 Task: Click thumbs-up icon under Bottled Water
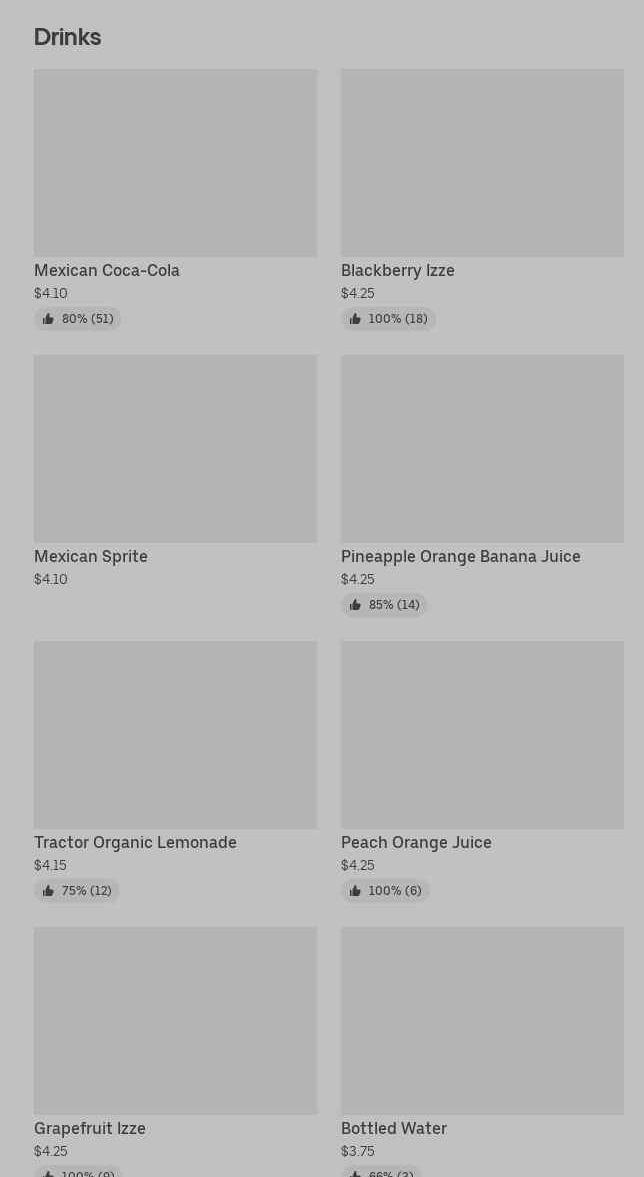(355, 1172)
